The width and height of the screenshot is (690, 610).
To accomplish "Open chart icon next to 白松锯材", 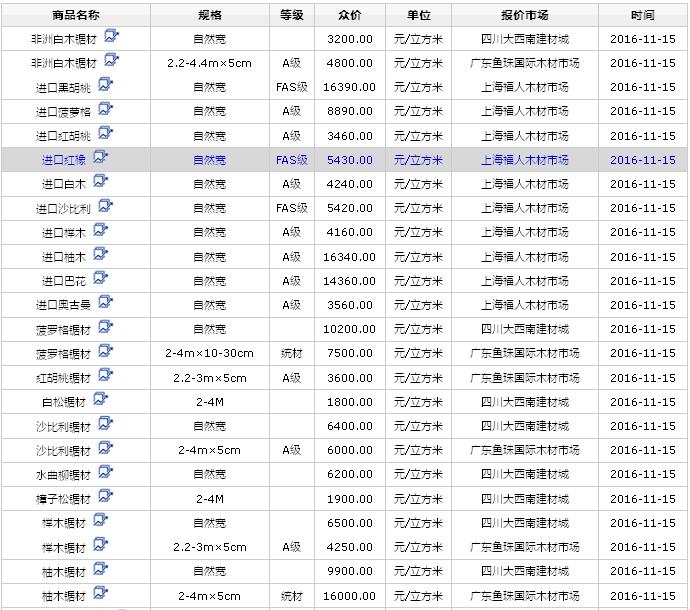I will point(101,400).
